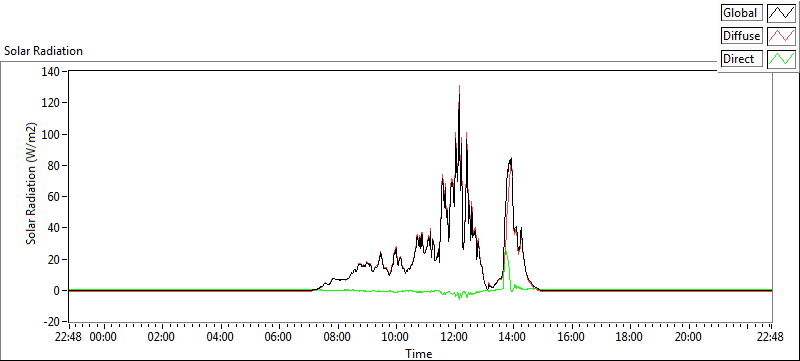
Task: Open the Direct green line style swatch
Action: point(782,59)
